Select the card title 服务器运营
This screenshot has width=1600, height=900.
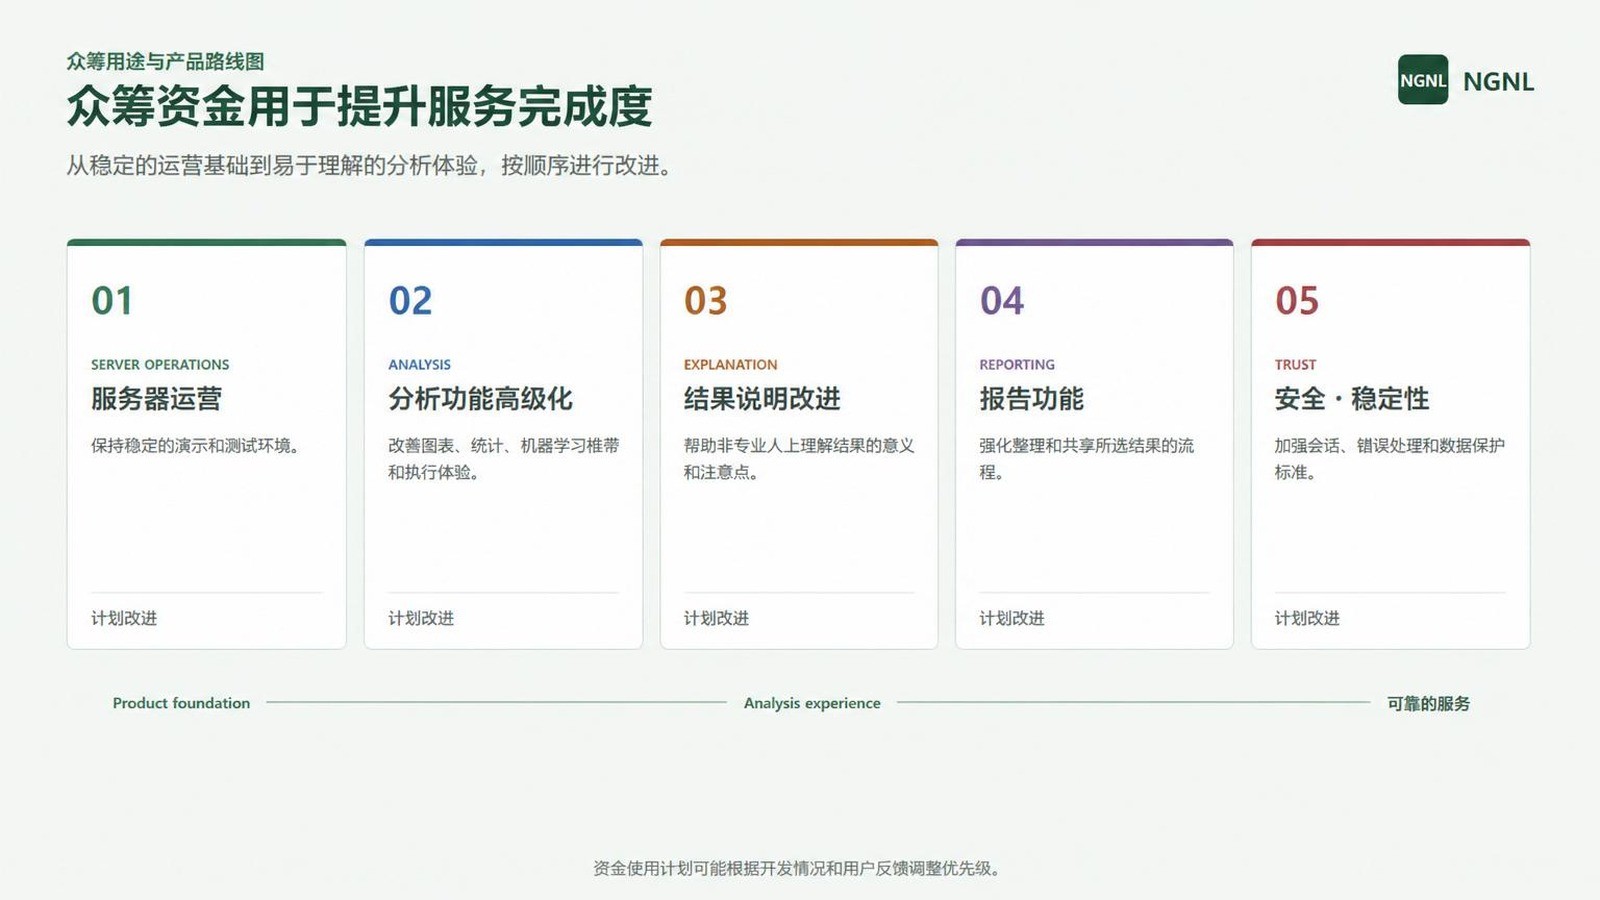coord(156,398)
